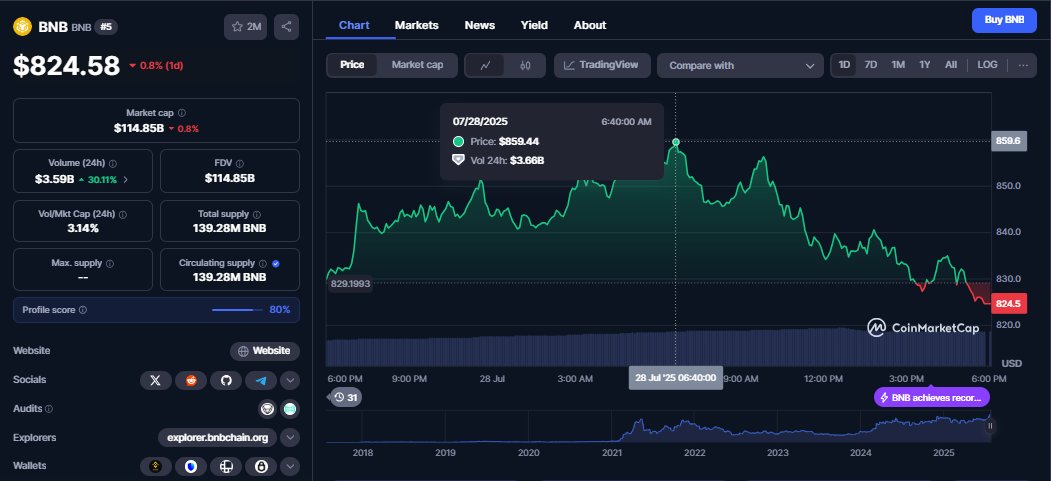Open Audits info icon
1051x481 pixels.
point(49,409)
